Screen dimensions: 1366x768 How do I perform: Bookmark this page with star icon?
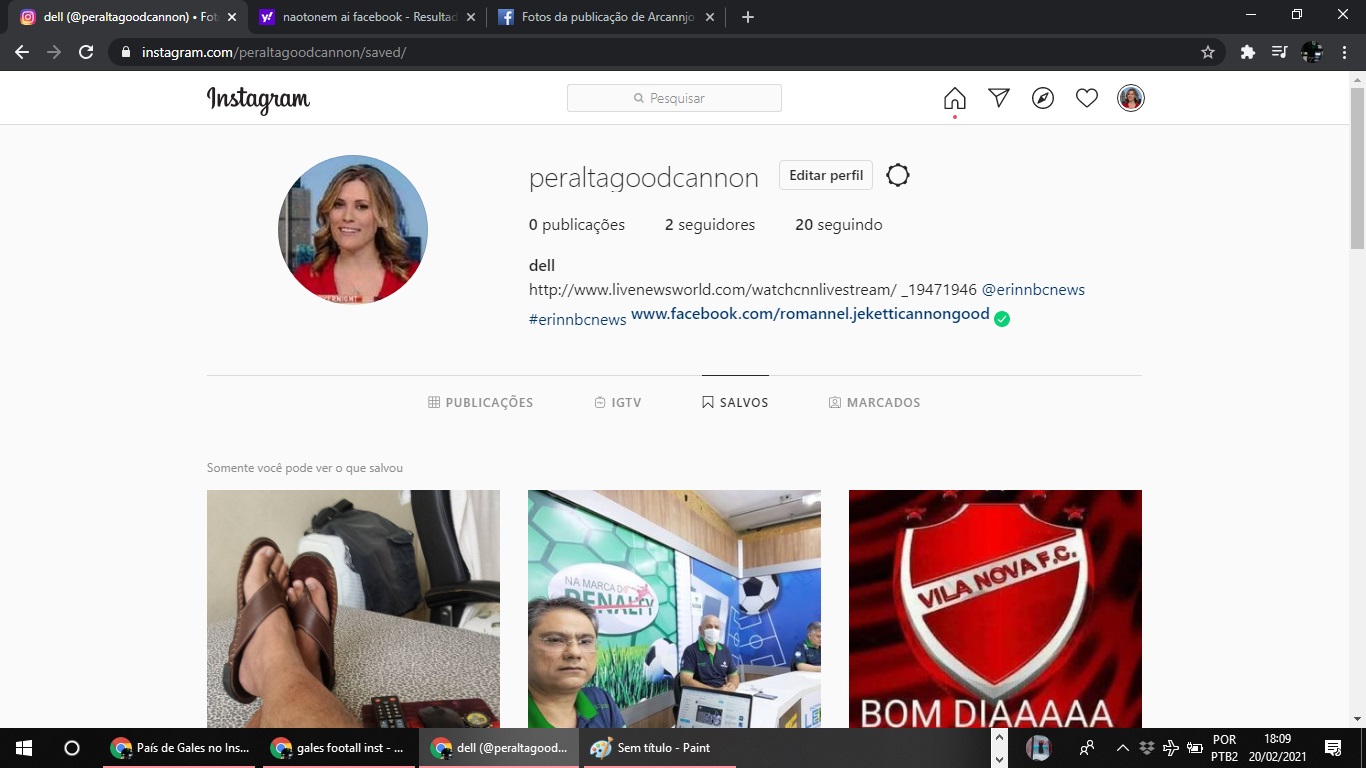pos(1208,52)
